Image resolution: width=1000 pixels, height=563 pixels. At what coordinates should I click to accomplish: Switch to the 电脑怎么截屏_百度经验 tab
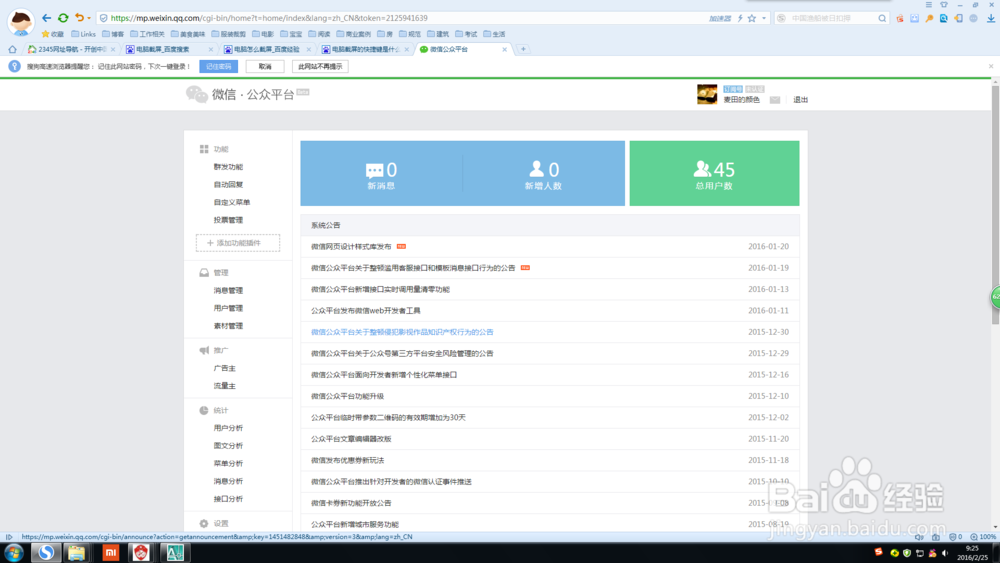[267, 49]
